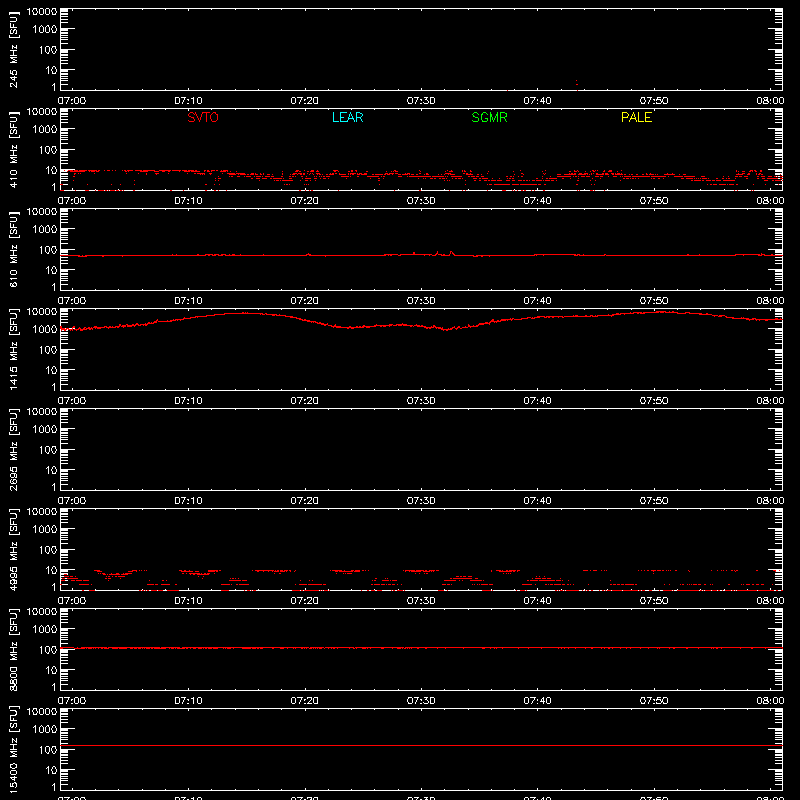Select the 15400 MHz [SFU] axis title

click(x=14, y=749)
